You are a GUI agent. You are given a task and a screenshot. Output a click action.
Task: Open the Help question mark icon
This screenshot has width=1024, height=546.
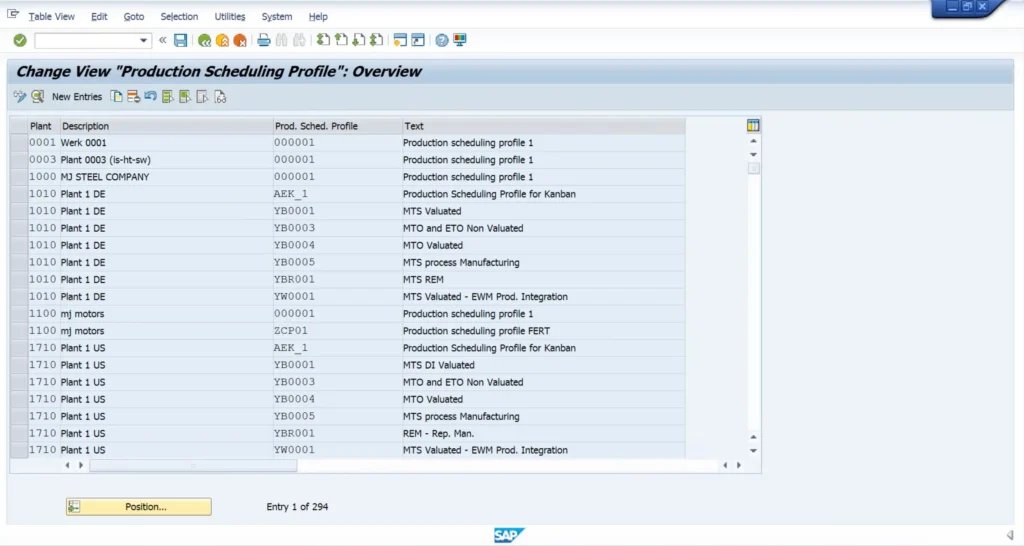(441, 40)
